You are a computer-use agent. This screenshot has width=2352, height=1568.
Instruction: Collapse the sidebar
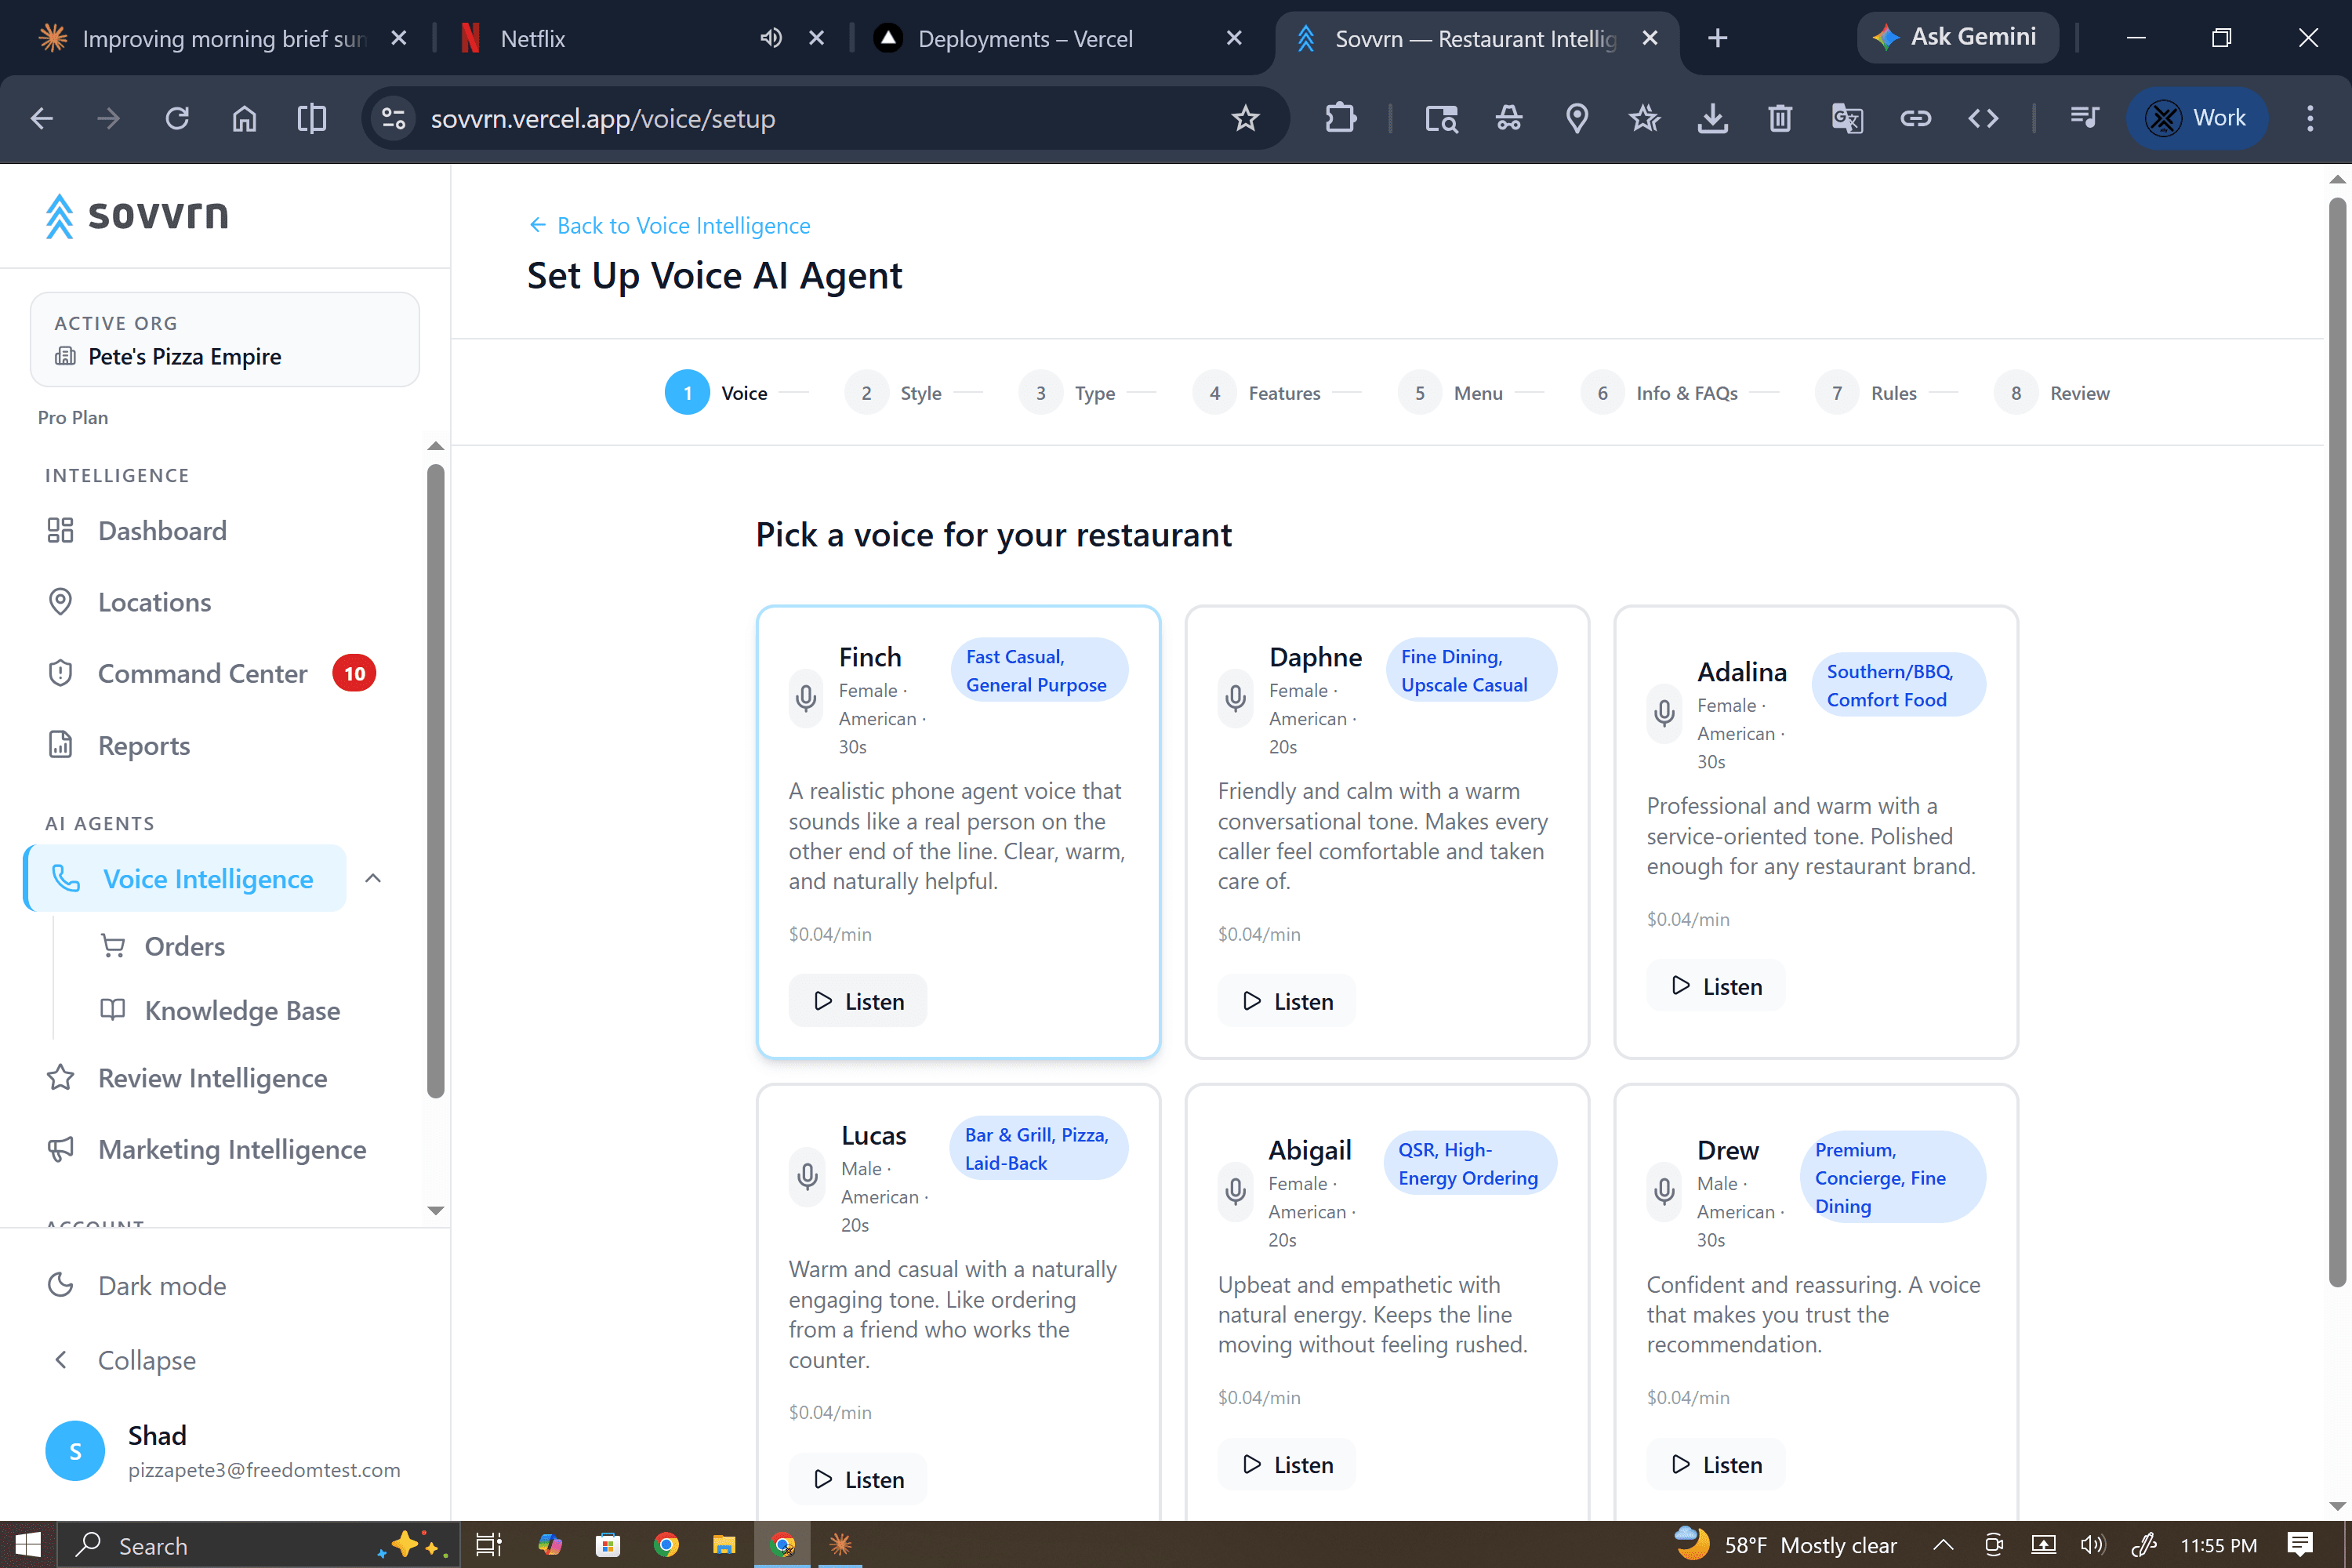point(146,1360)
